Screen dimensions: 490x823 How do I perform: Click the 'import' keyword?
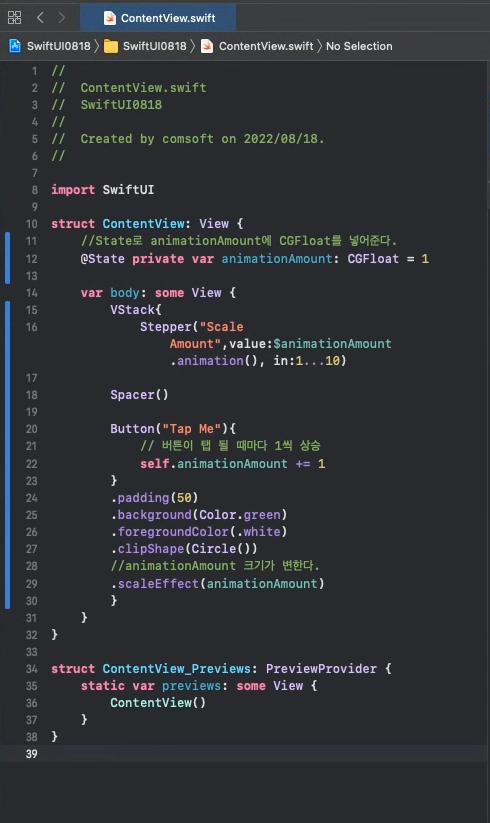tap(73, 189)
